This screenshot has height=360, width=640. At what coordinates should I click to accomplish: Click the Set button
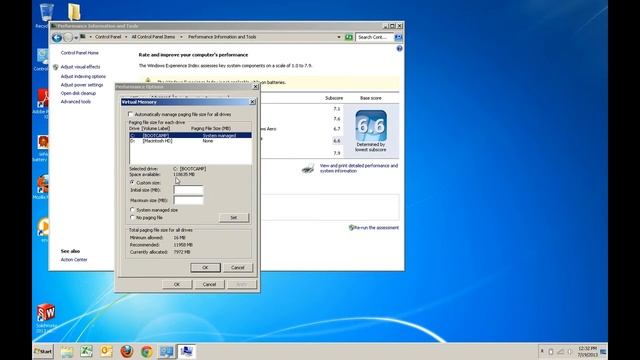click(x=233, y=218)
